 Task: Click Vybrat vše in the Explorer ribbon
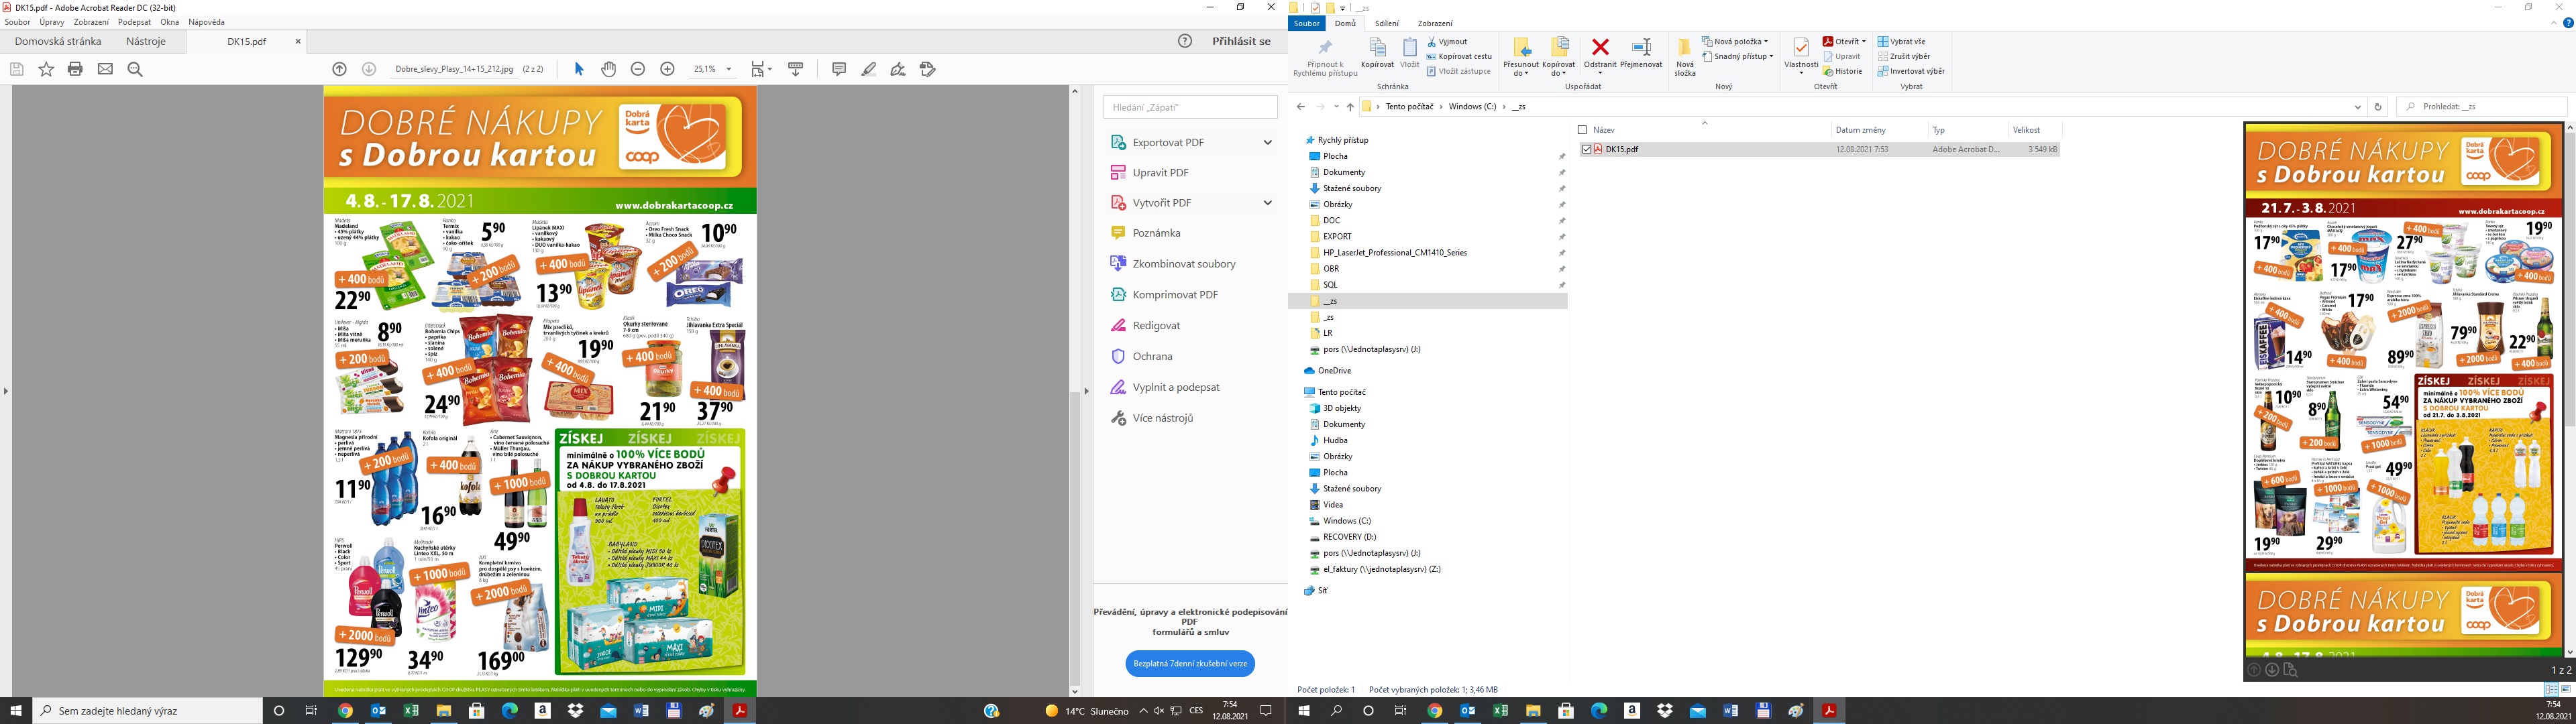(x=1901, y=42)
